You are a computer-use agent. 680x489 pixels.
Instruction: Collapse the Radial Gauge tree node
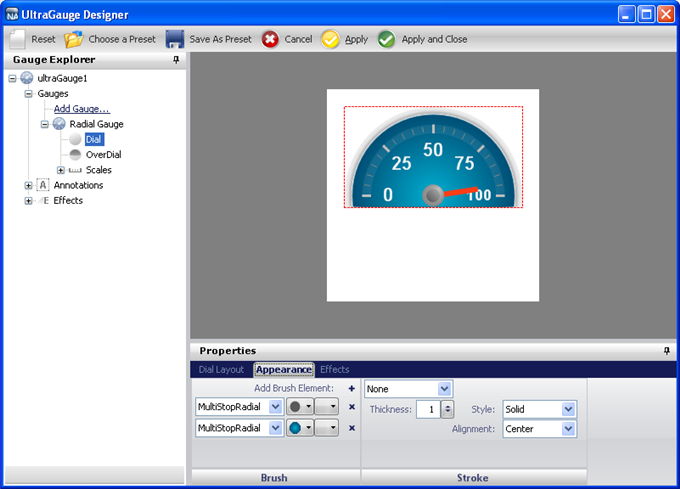(x=45, y=124)
